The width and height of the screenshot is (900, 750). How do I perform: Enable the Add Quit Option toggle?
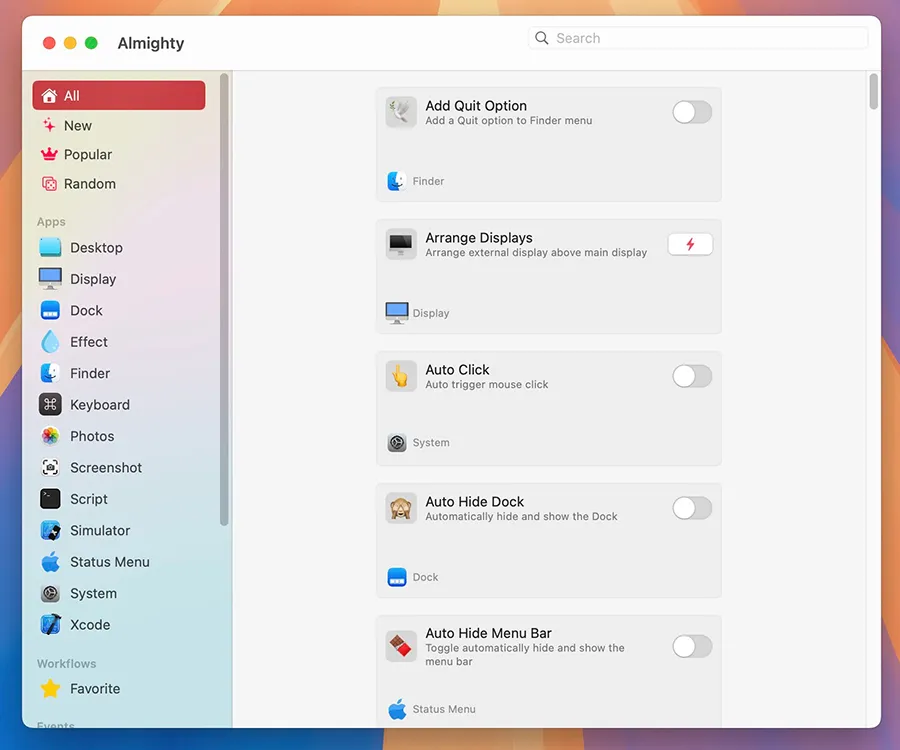691,112
